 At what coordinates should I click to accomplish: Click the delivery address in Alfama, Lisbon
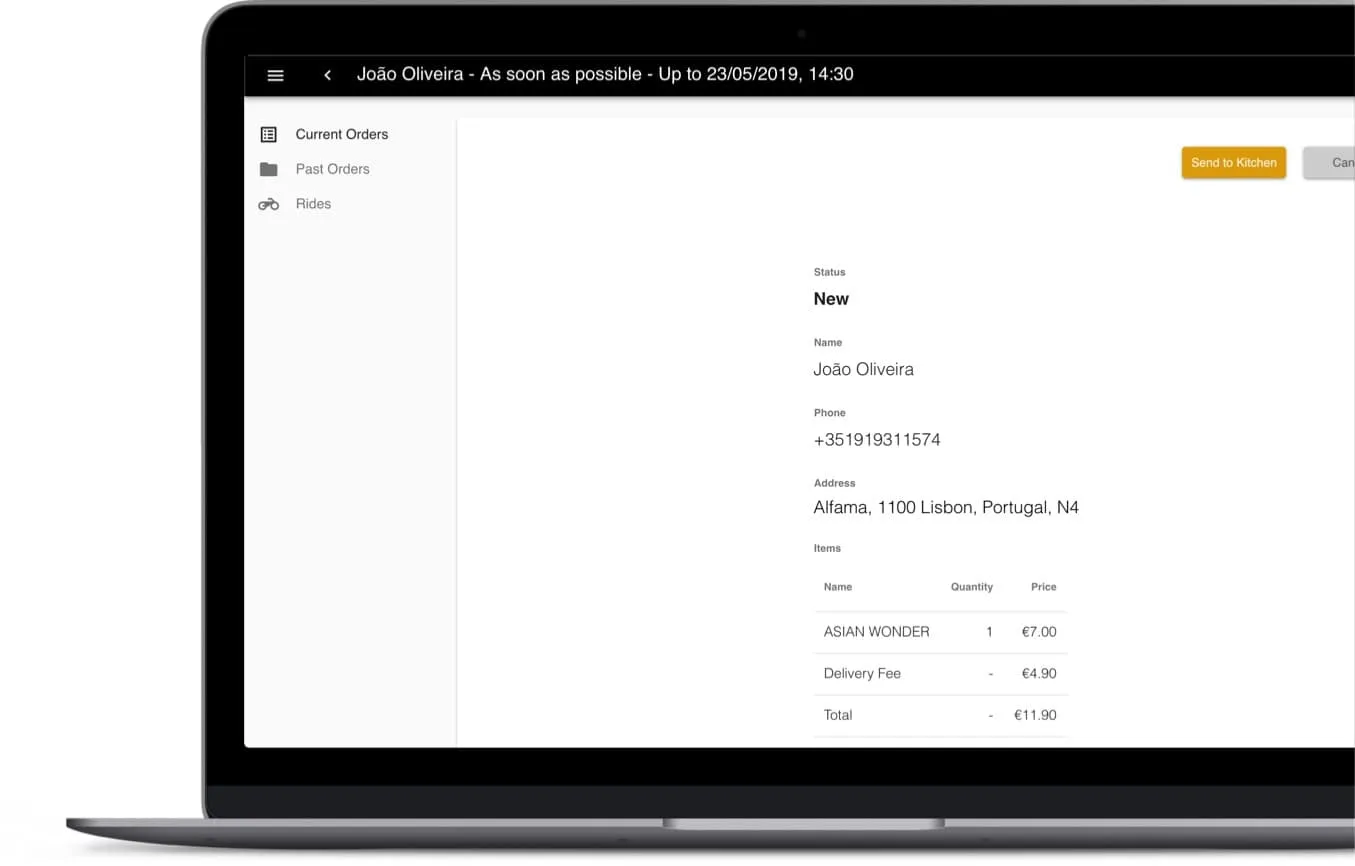[x=945, y=507]
